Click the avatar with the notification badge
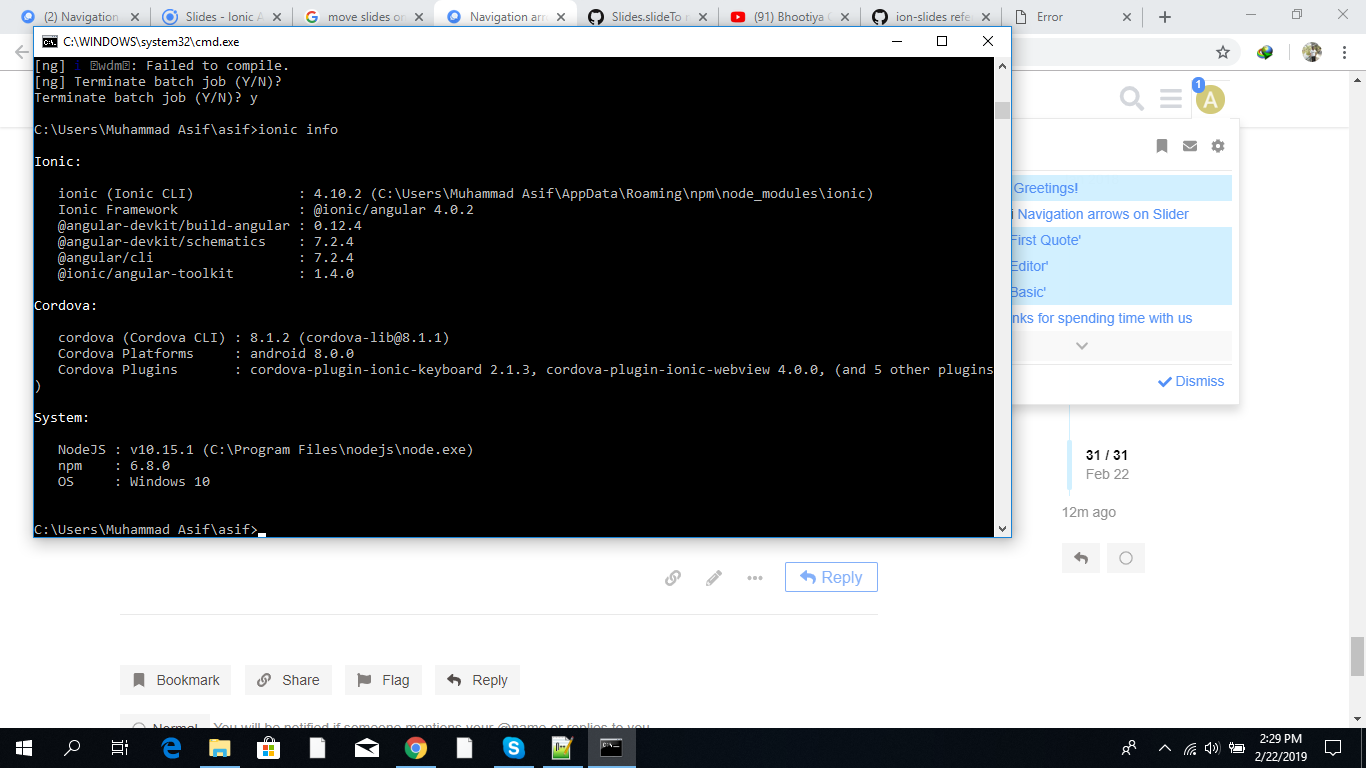Screen dimensions: 1366x768 (1210, 98)
